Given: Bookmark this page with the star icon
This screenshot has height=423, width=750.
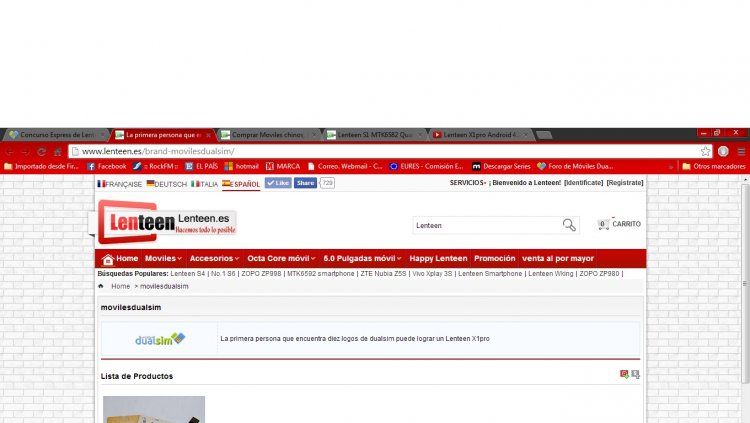Looking at the screenshot, I should point(706,151).
